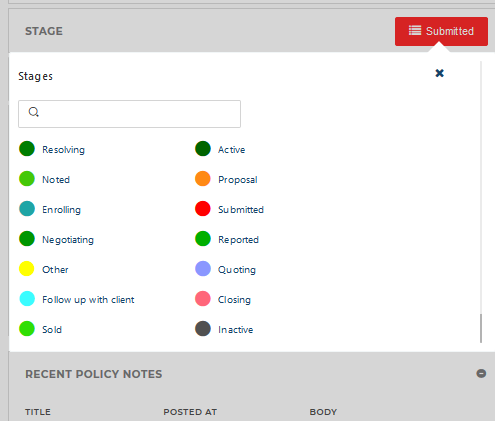Select the gray Inactive color dot

click(203, 329)
